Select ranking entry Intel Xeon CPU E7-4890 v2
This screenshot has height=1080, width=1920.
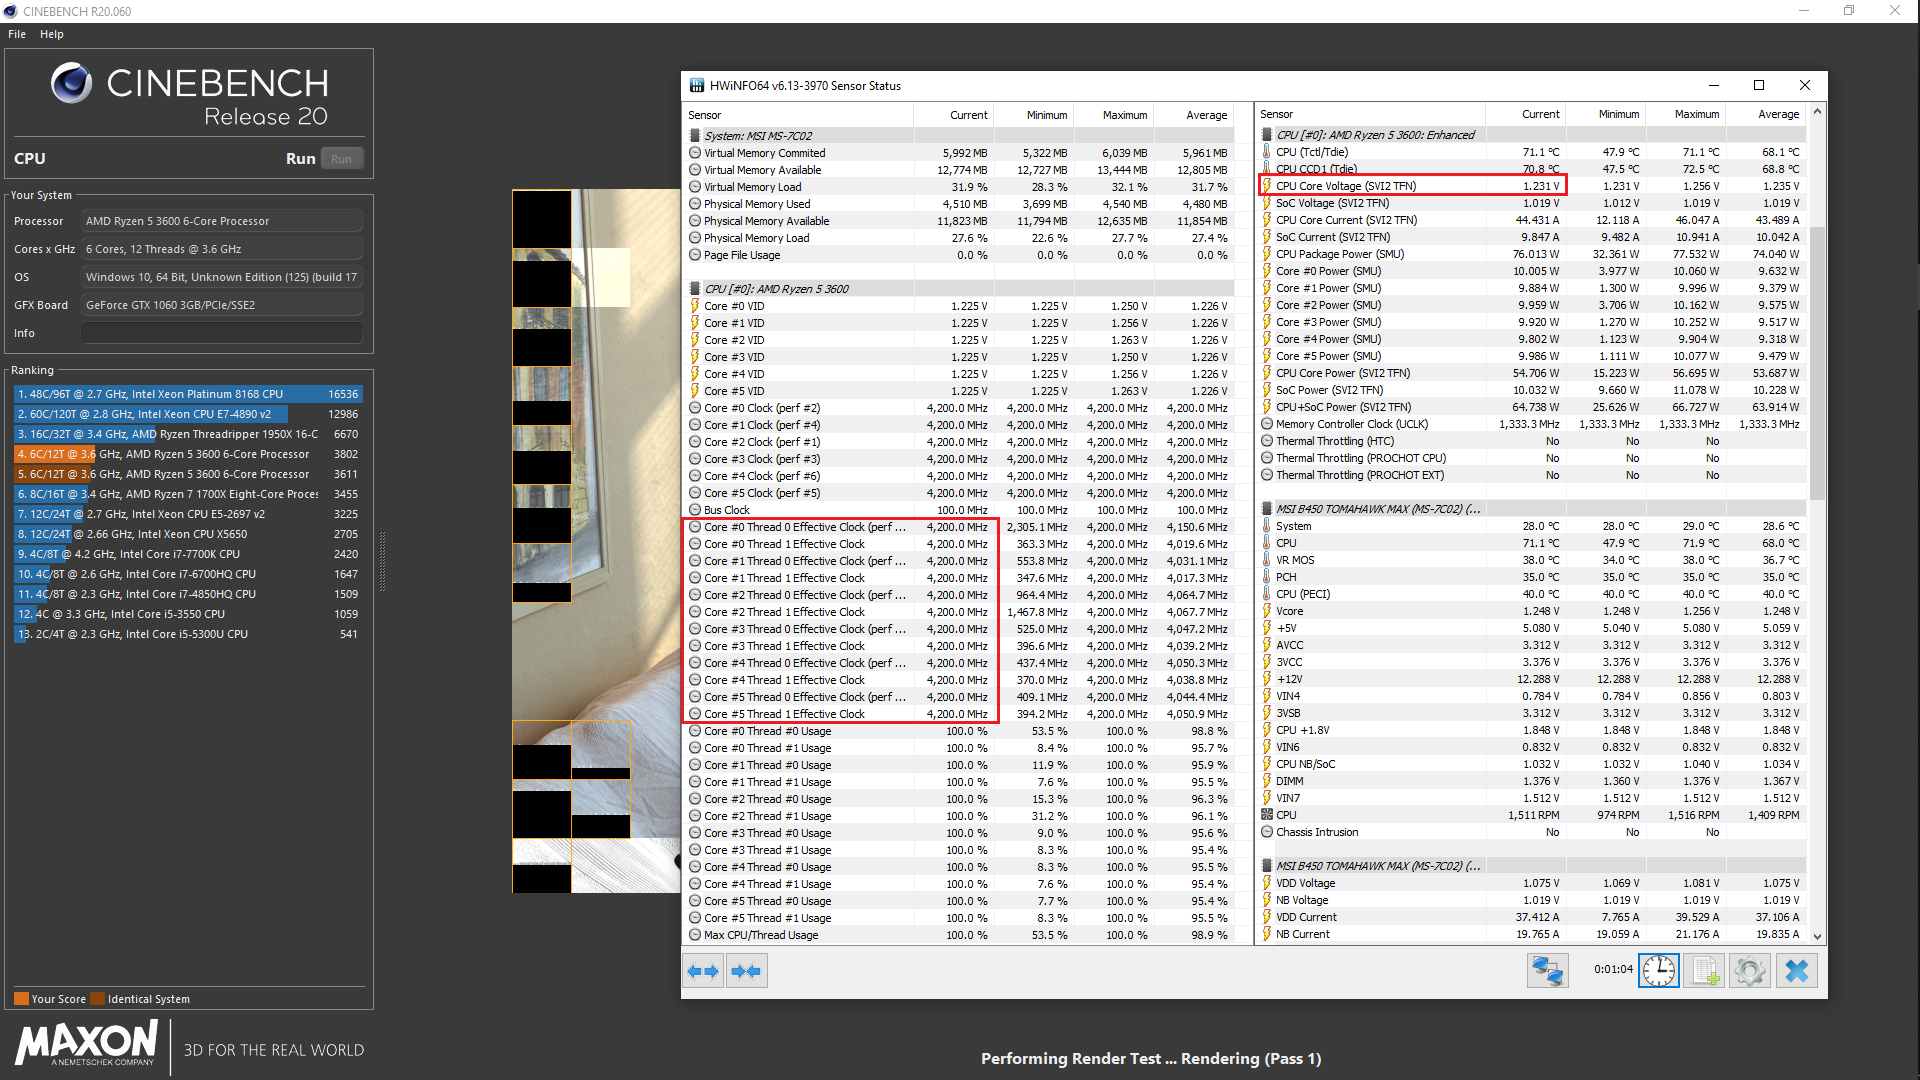point(188,414)
